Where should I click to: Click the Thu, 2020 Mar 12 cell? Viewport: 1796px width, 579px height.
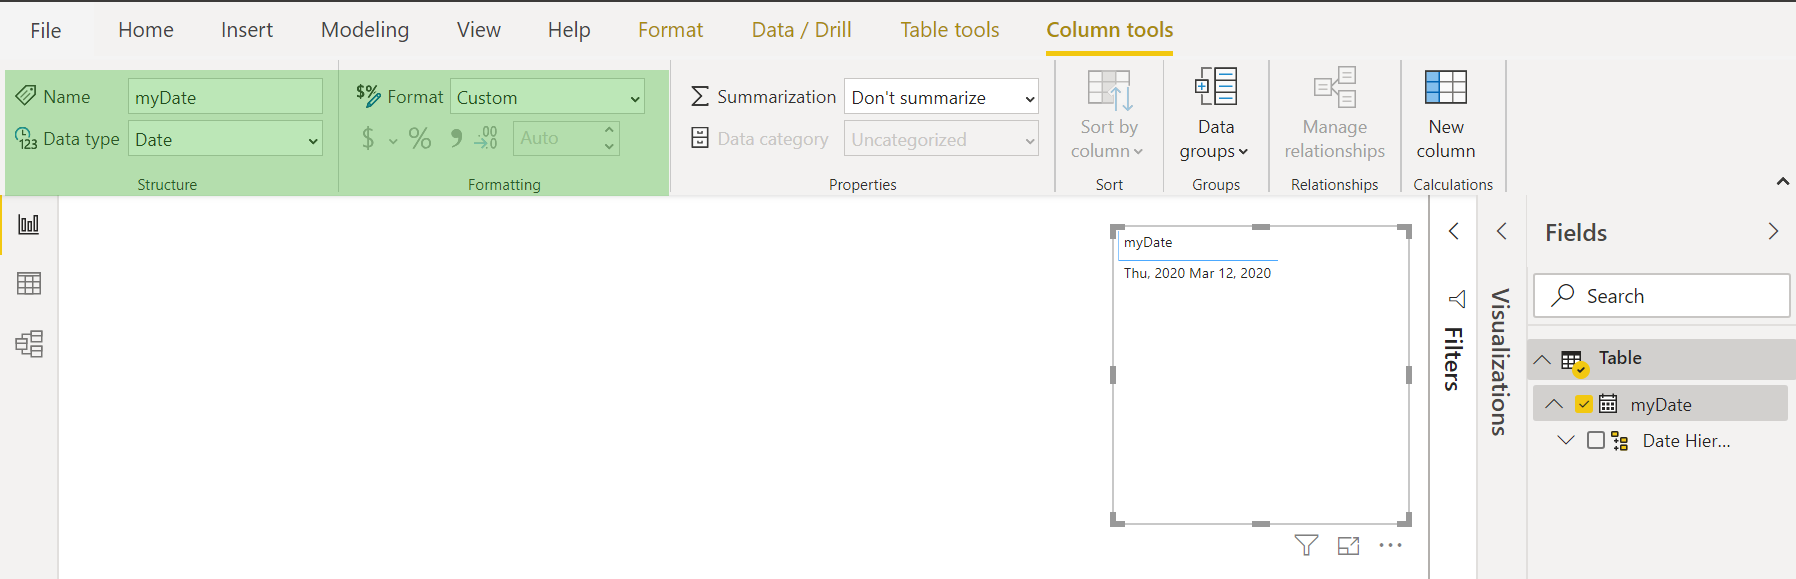(x=1197, y=273)
